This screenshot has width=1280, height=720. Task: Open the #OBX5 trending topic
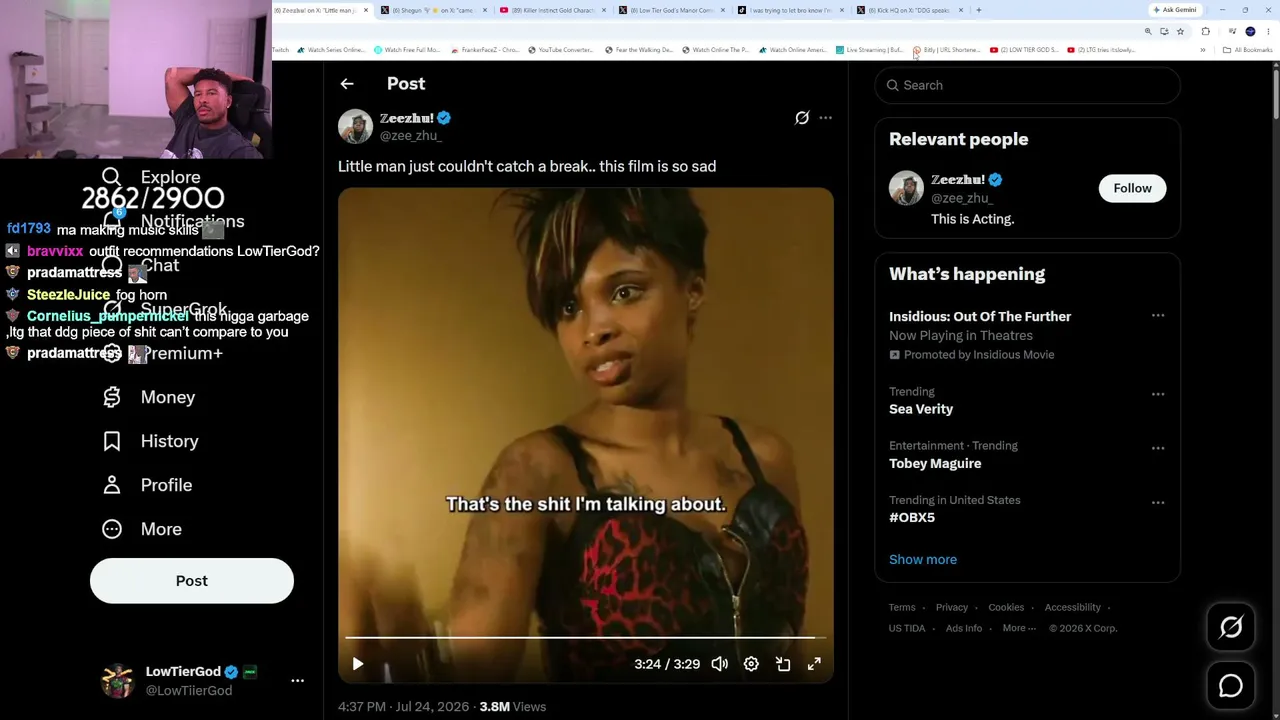(912, 517)
